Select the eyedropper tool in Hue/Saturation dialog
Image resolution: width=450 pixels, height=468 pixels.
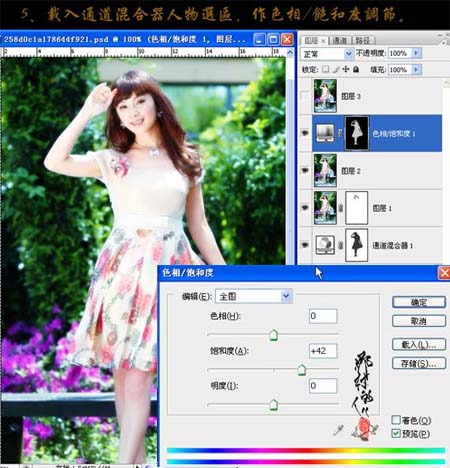[x=338, y=430]
